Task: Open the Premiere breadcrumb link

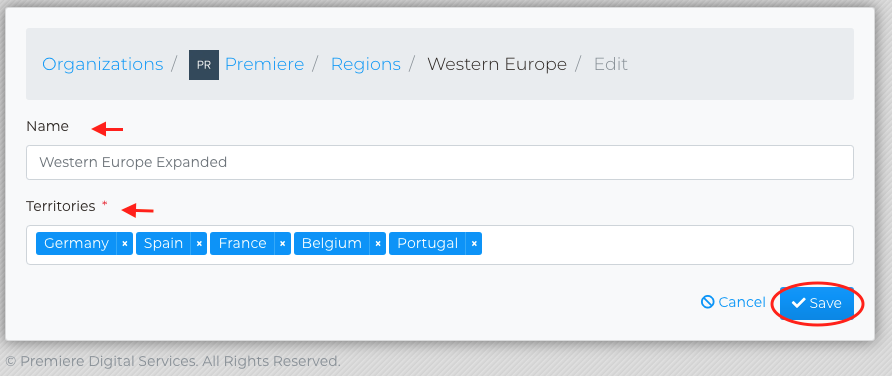Action: pyautogui.click(x=265, y=64)
